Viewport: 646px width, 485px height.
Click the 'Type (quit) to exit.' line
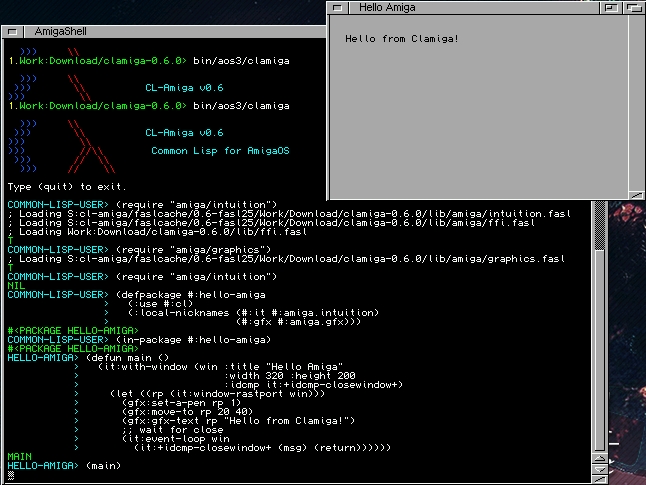[66, 187]
